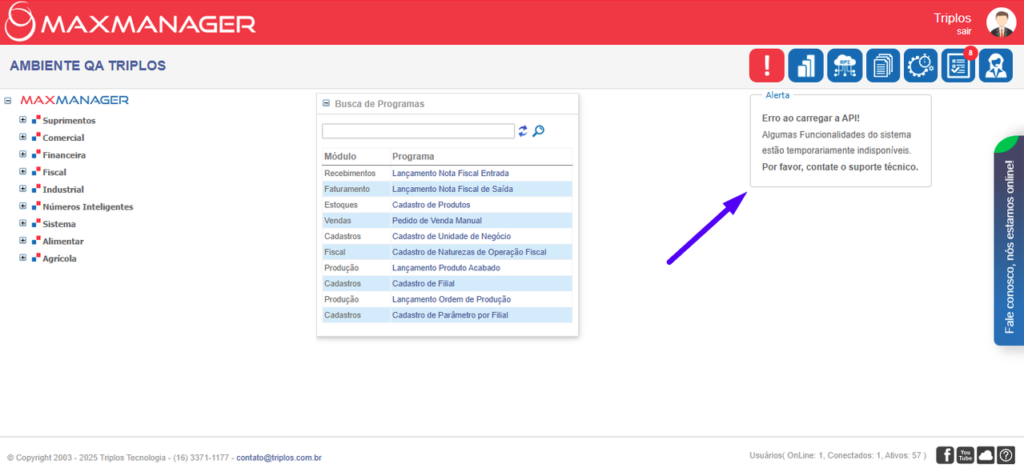Screen dimensions: 1024x468
Task: Click the Triplos username text
Action: [x=952, y=18]
